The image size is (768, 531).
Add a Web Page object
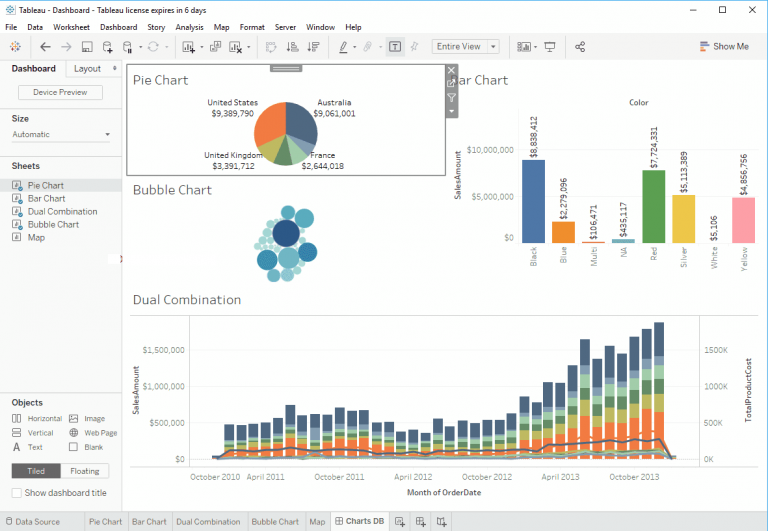point(93,433)
